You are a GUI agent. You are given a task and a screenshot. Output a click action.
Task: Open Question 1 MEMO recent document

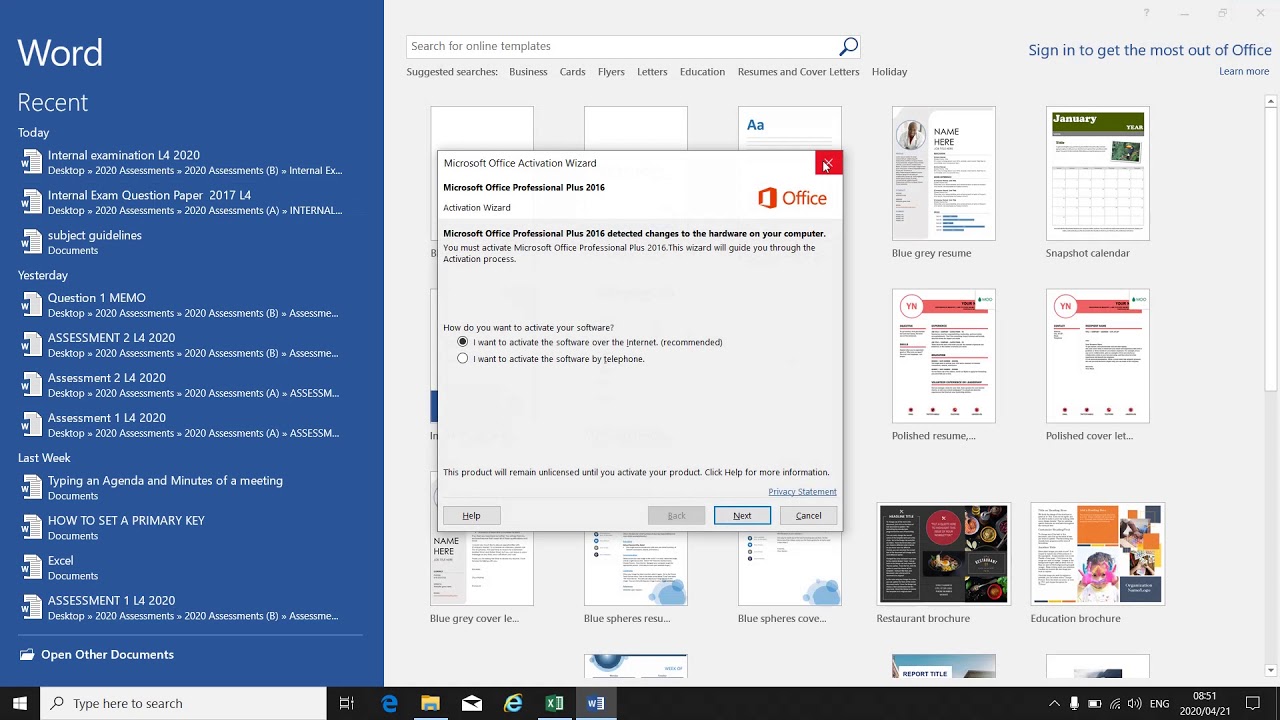tap(190, 305)
